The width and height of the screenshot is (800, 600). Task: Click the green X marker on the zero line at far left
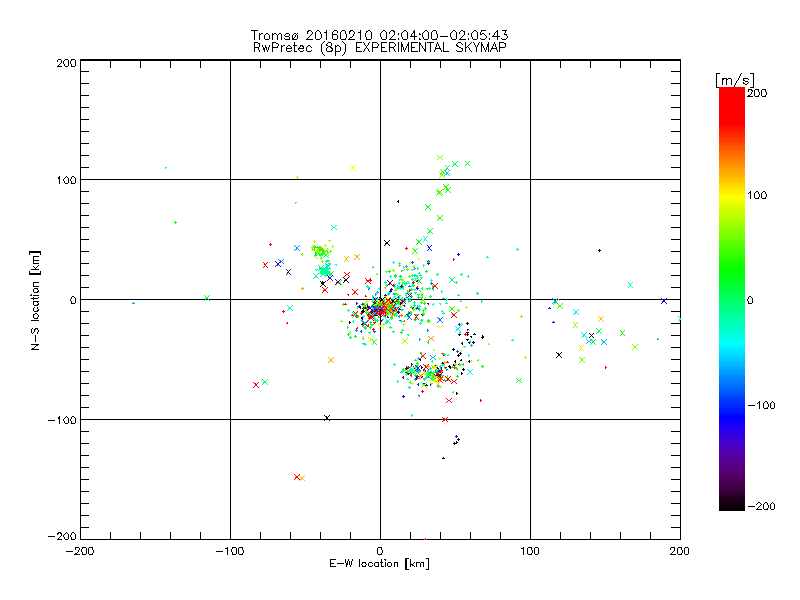pos(207,297)
